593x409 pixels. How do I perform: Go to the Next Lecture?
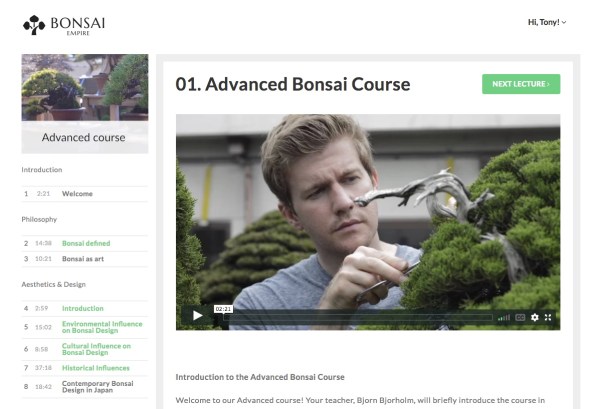click(x=521, y=84)
